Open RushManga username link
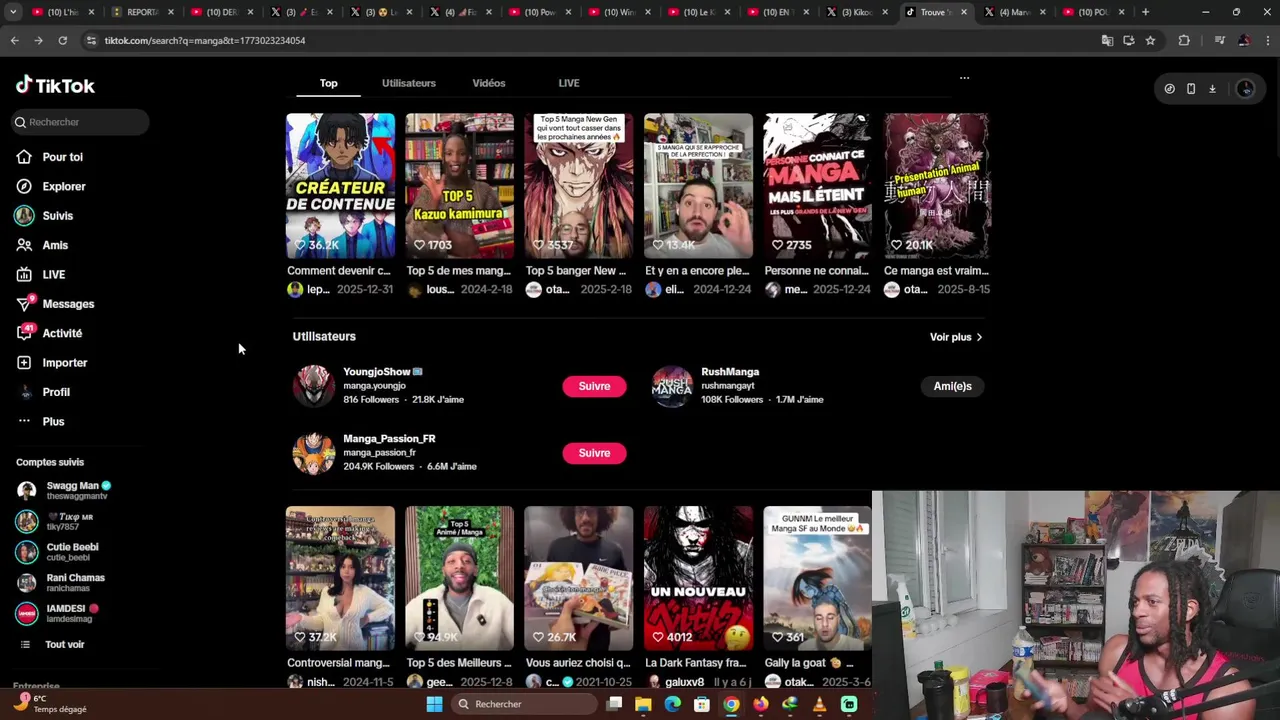The image size is (1280, 720). click(730, 372)
